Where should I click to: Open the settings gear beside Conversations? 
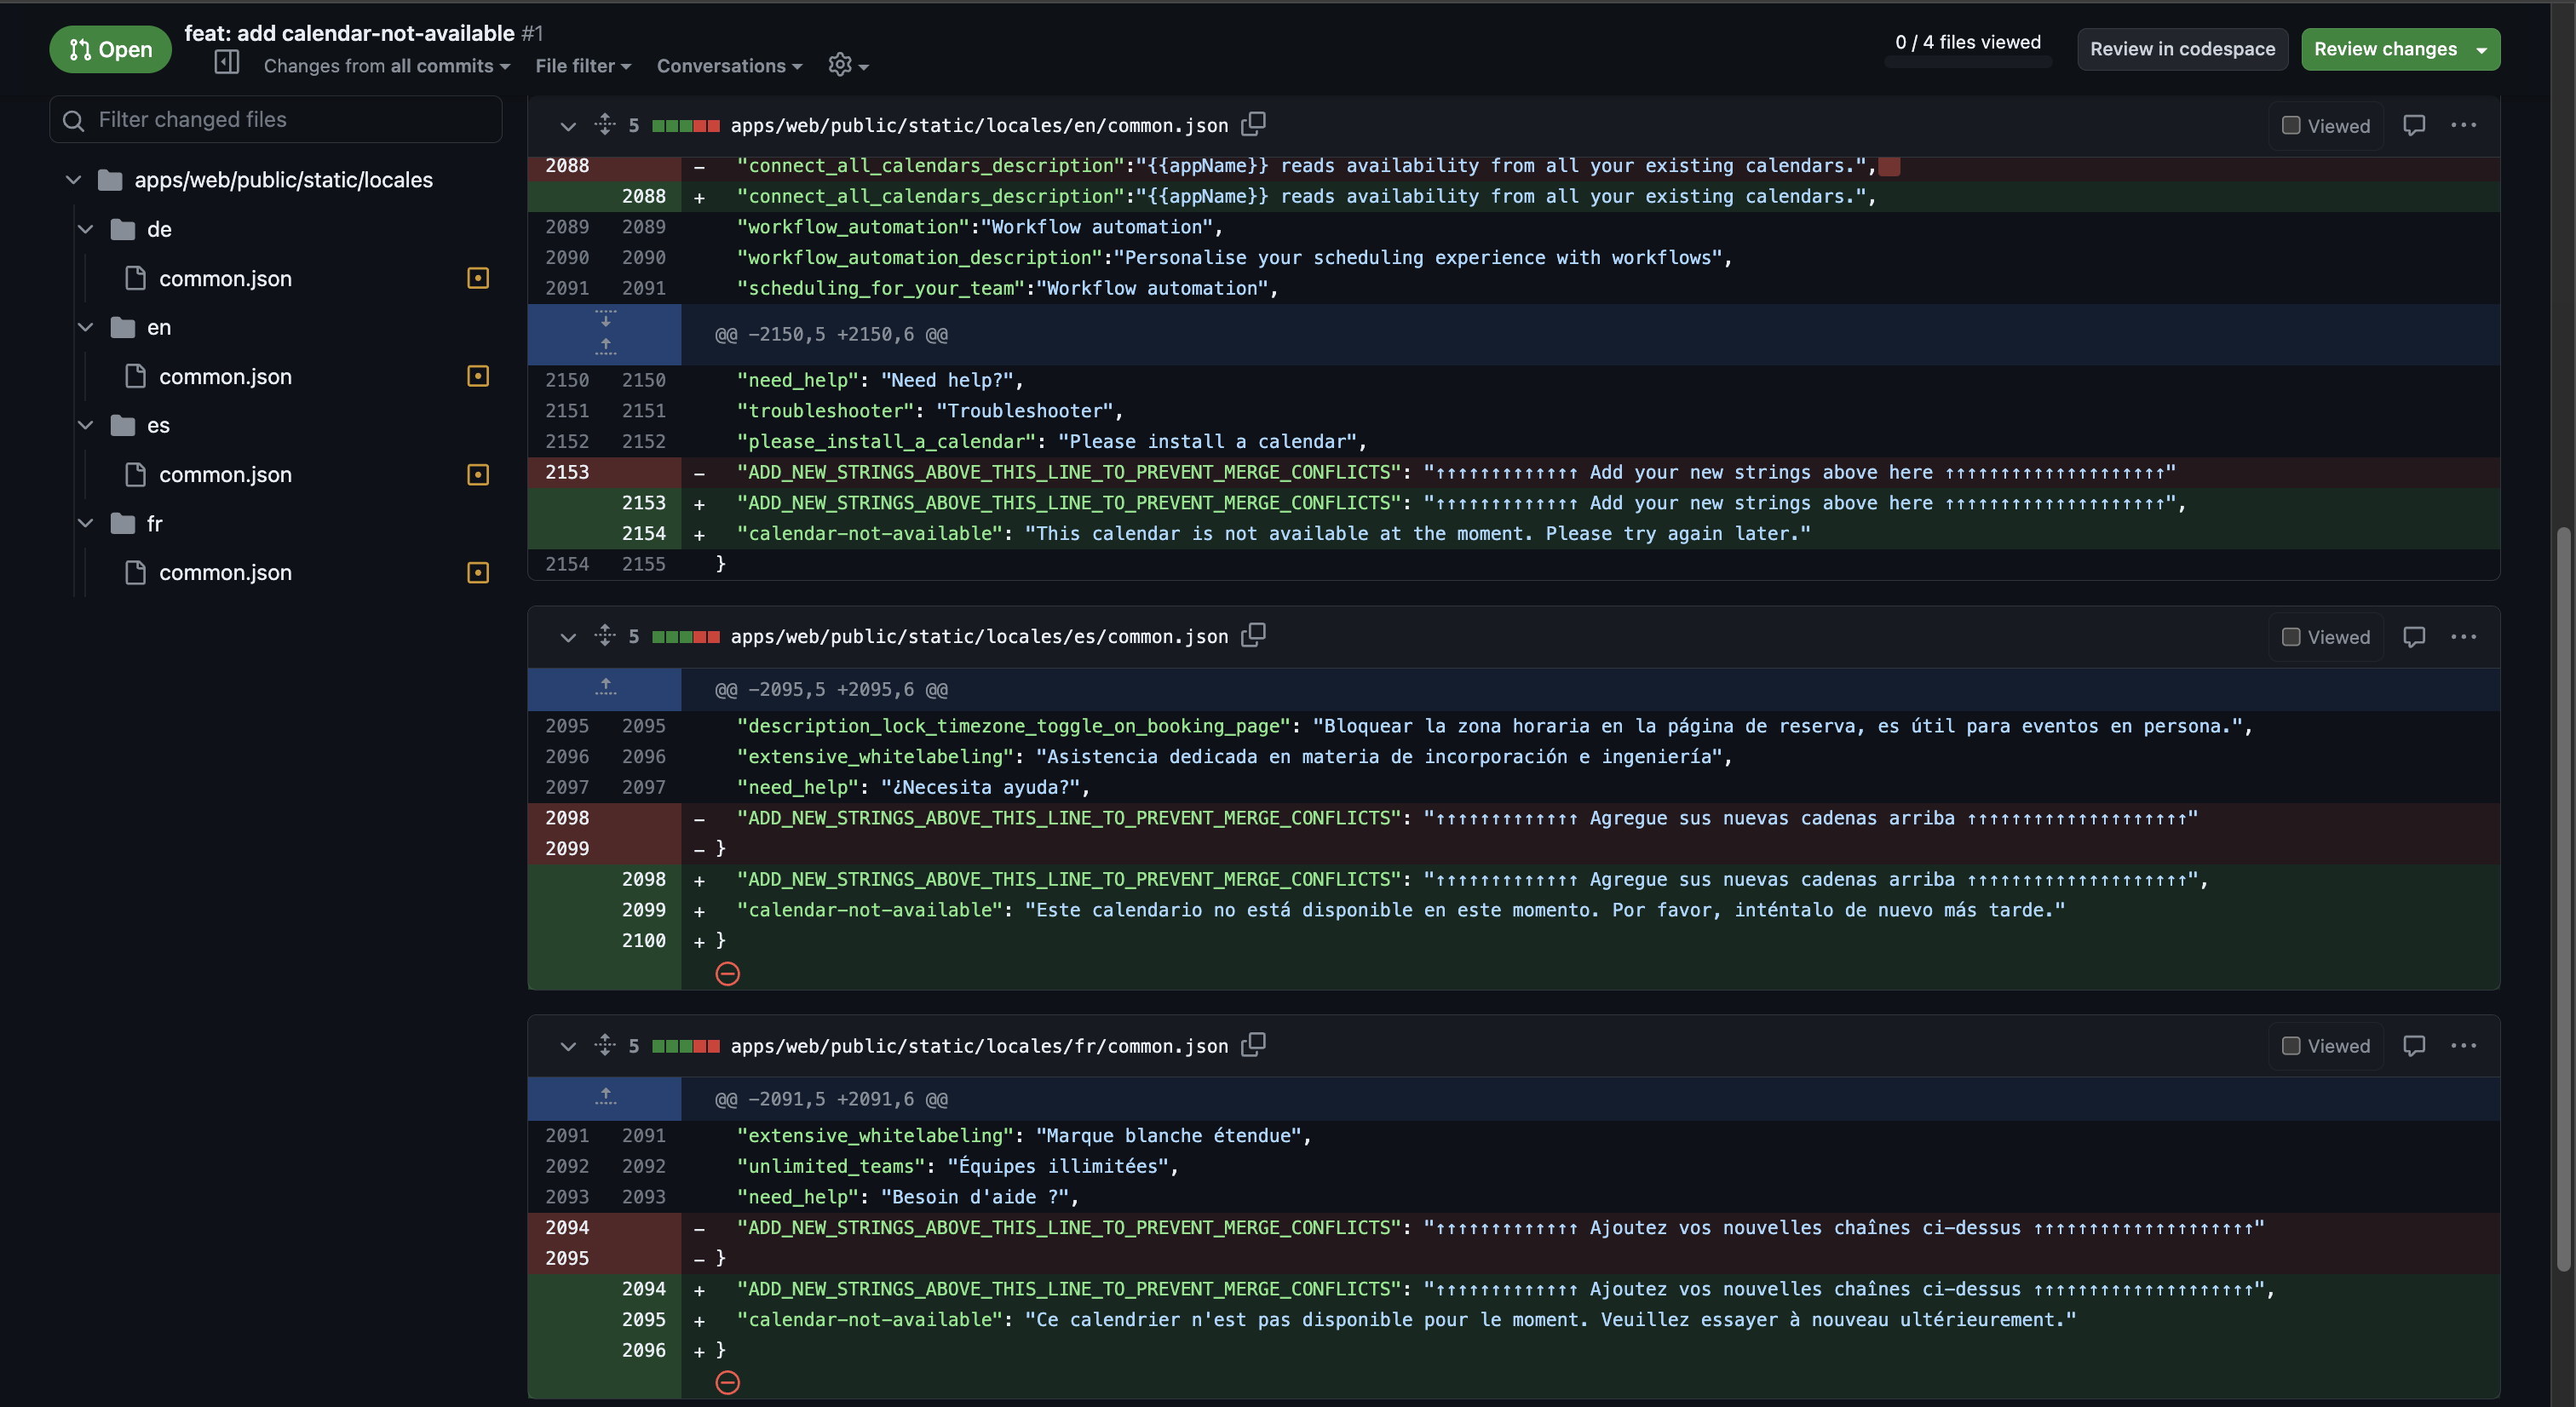841,65
